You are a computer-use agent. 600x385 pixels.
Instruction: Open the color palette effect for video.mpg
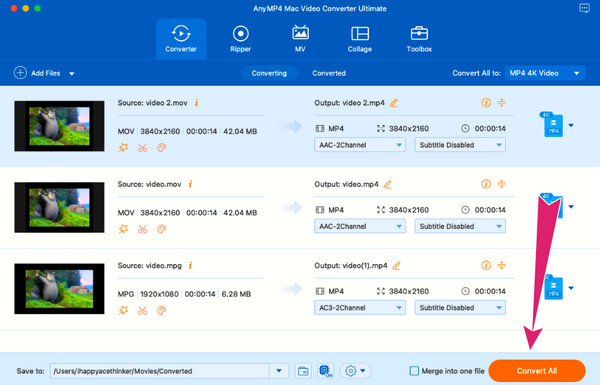pyautogui.click(x=161, y=310)
